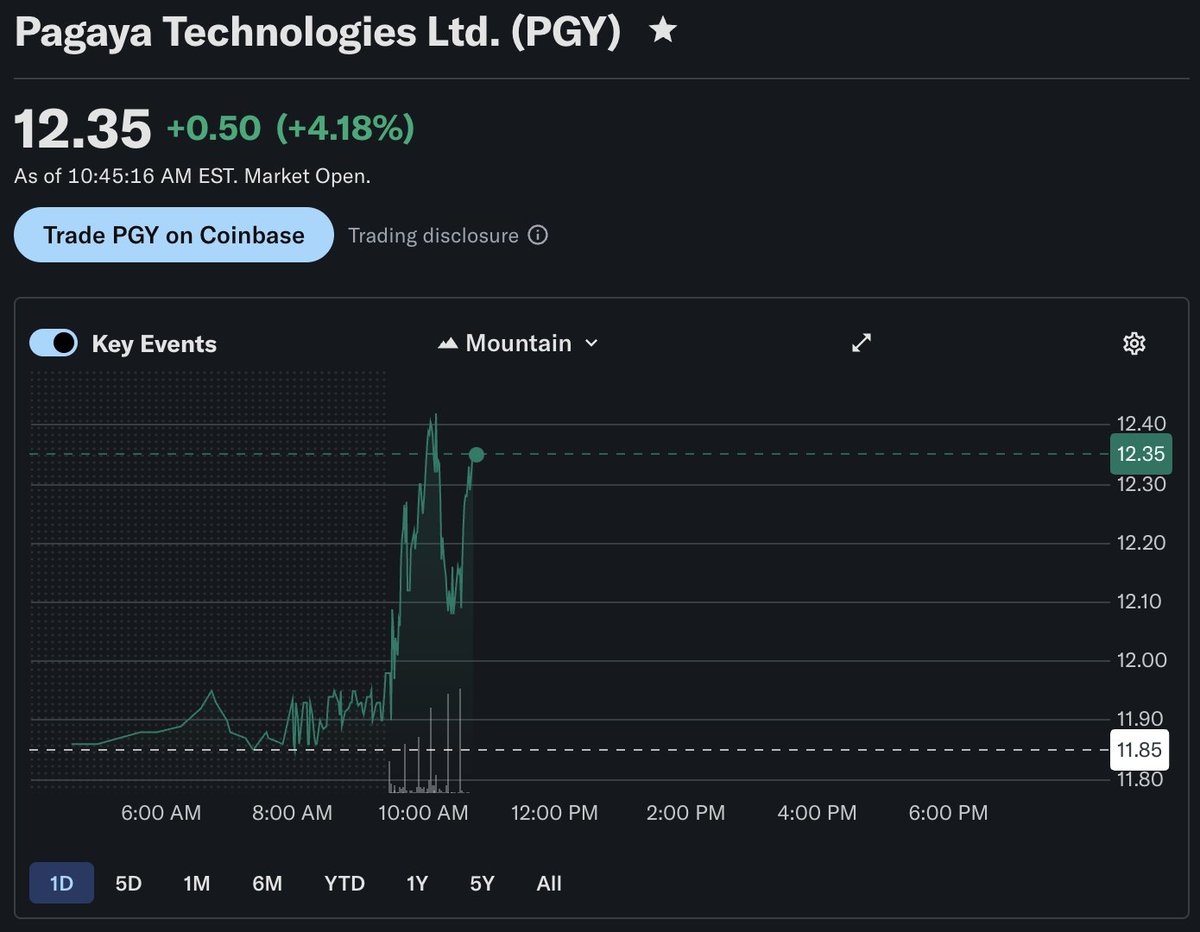1200x932 pixels.
Task: Show the All time range
Action: click(x=549, y=883)
